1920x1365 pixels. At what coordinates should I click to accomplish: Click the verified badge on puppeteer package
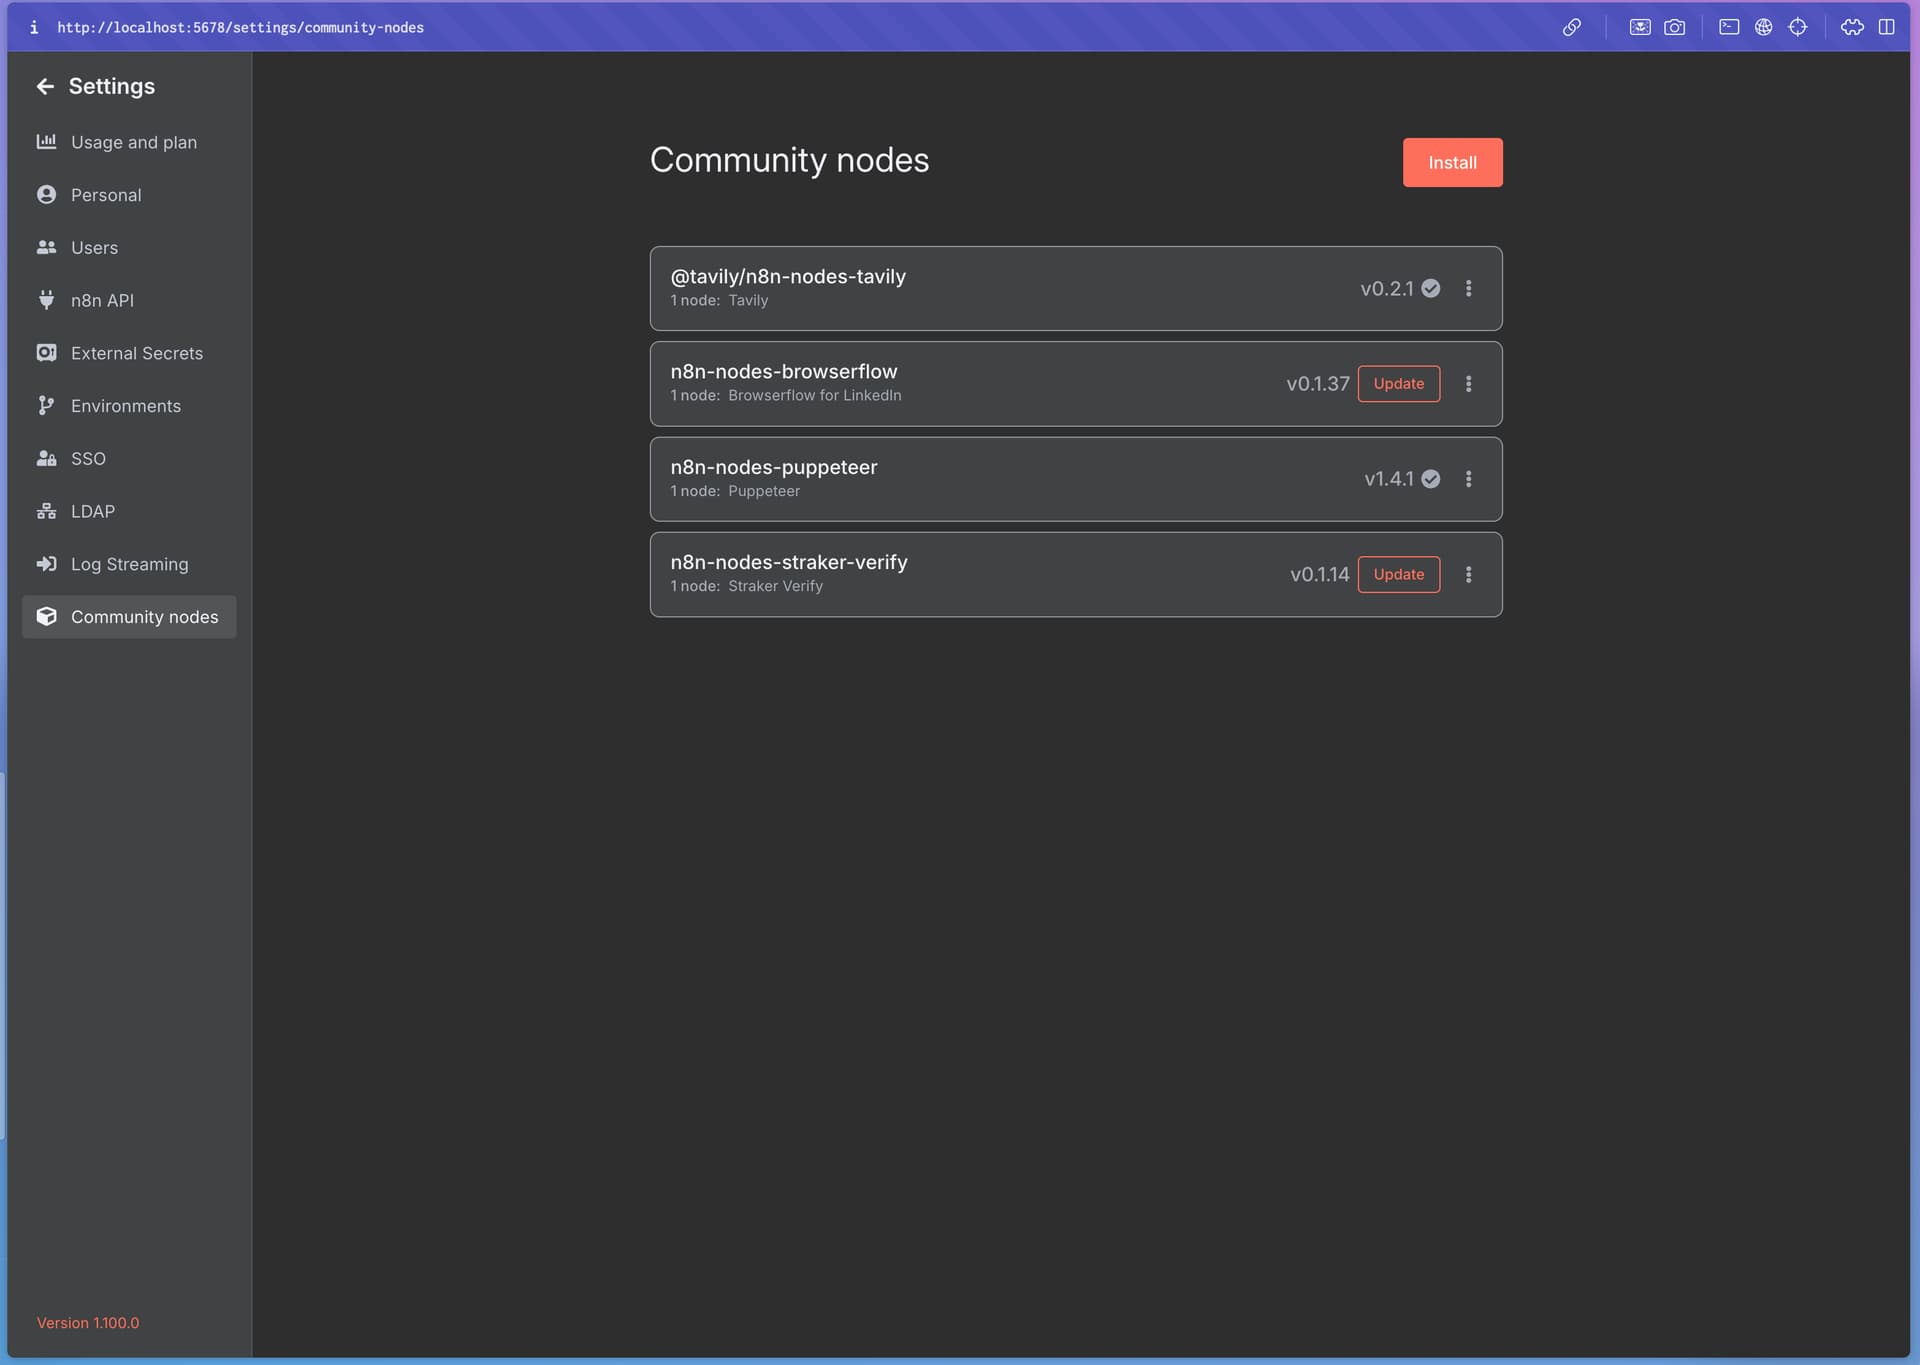[x=1431, y=479]
